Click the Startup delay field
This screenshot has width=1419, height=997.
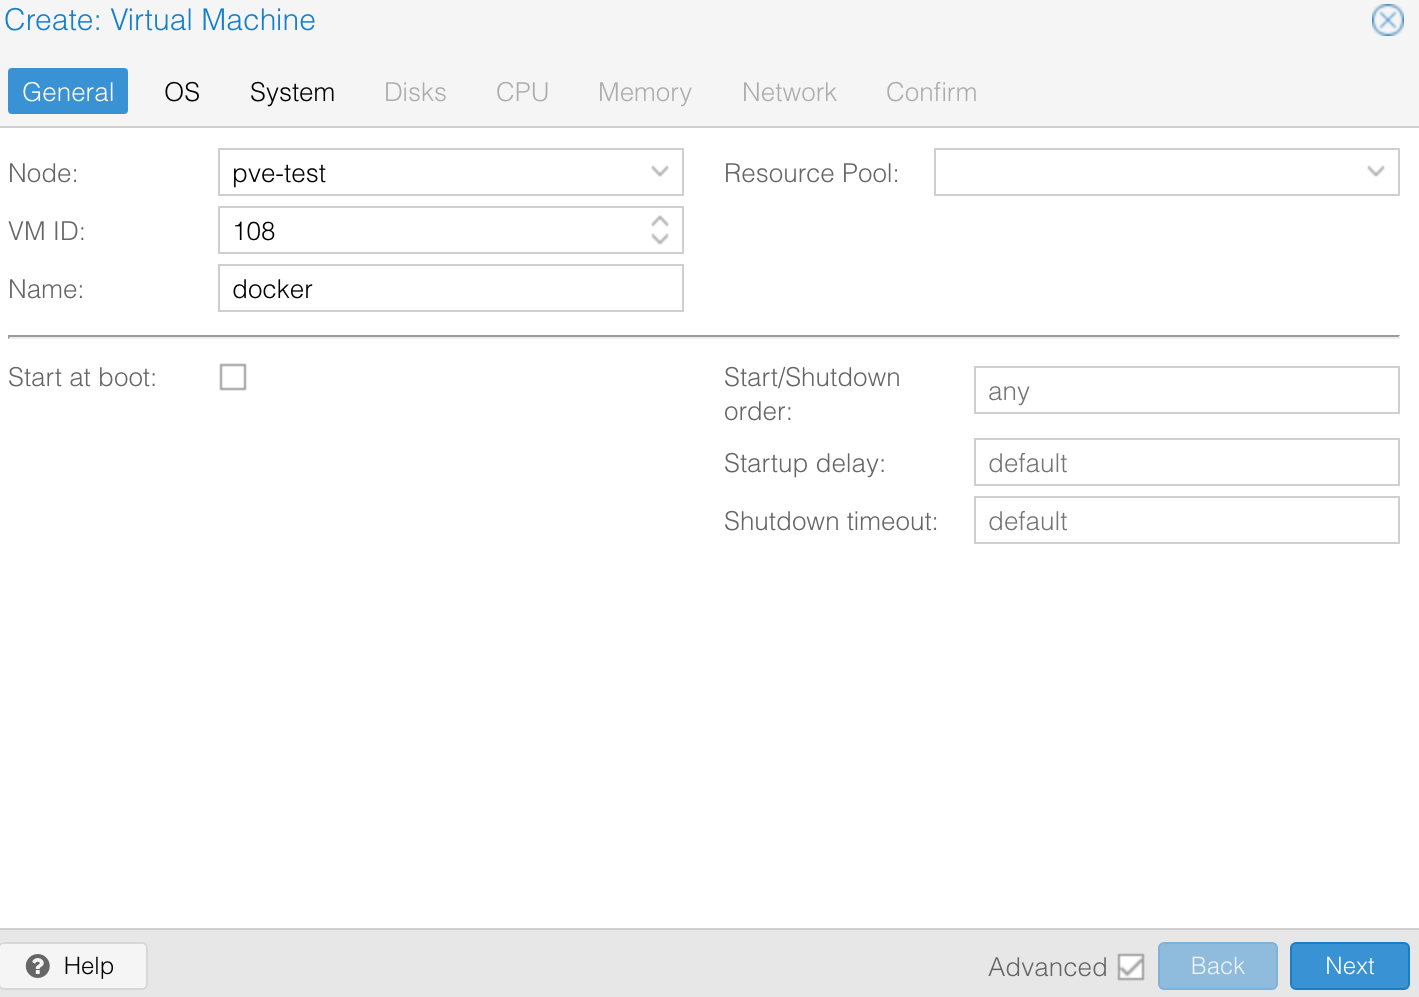(x=1185, y=462)
